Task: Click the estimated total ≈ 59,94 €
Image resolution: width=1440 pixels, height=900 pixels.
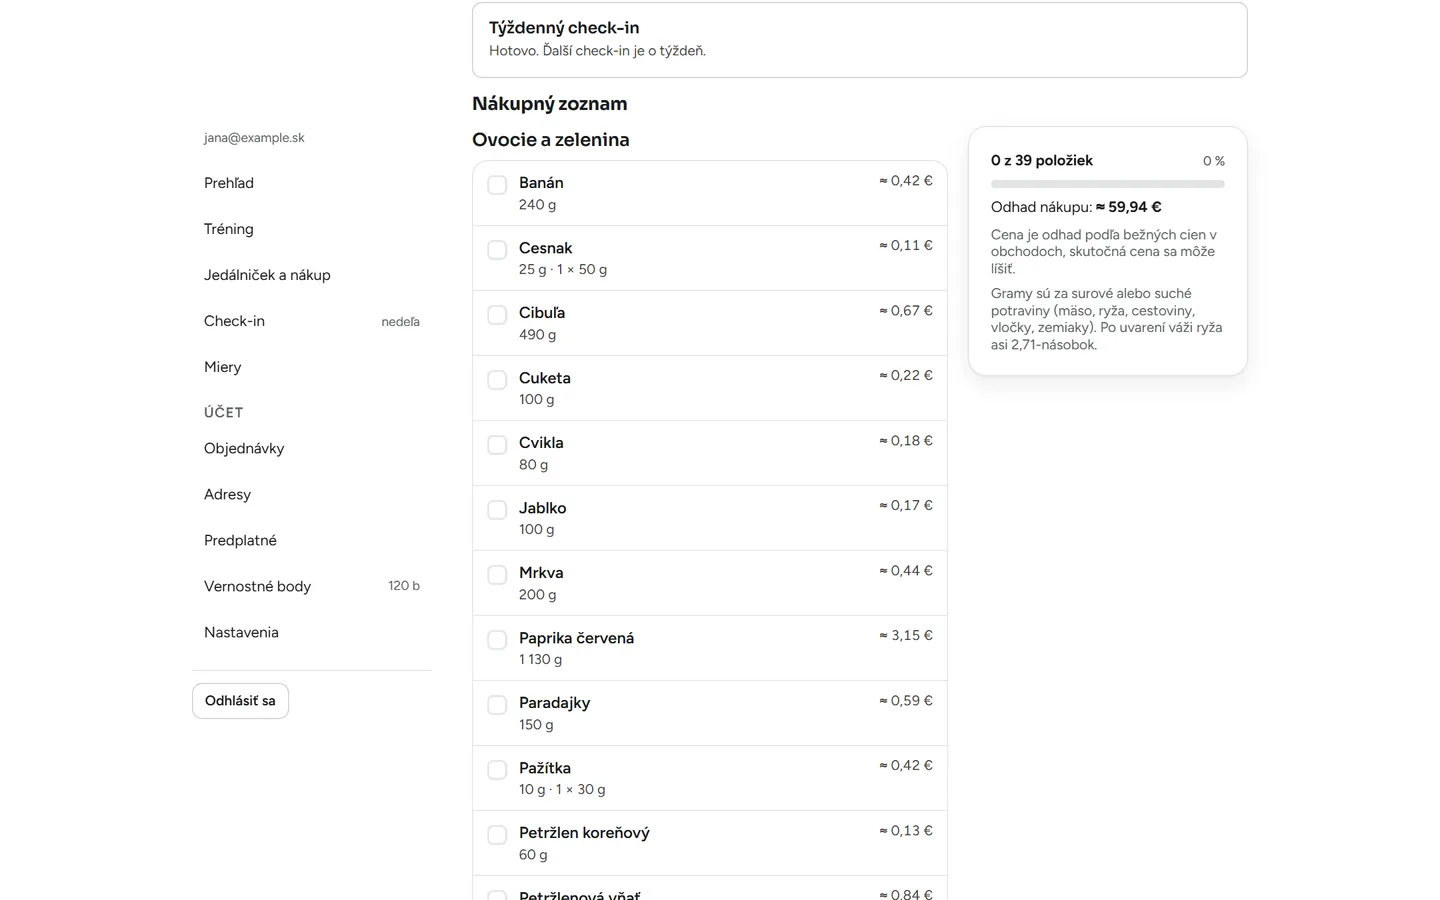Action: (1129, 207)
